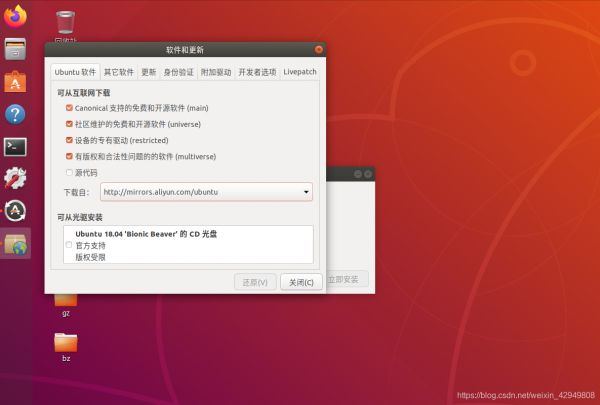Open the Help question-mark icon
This screenshot has height=405, width=600.
click(15, 114)
